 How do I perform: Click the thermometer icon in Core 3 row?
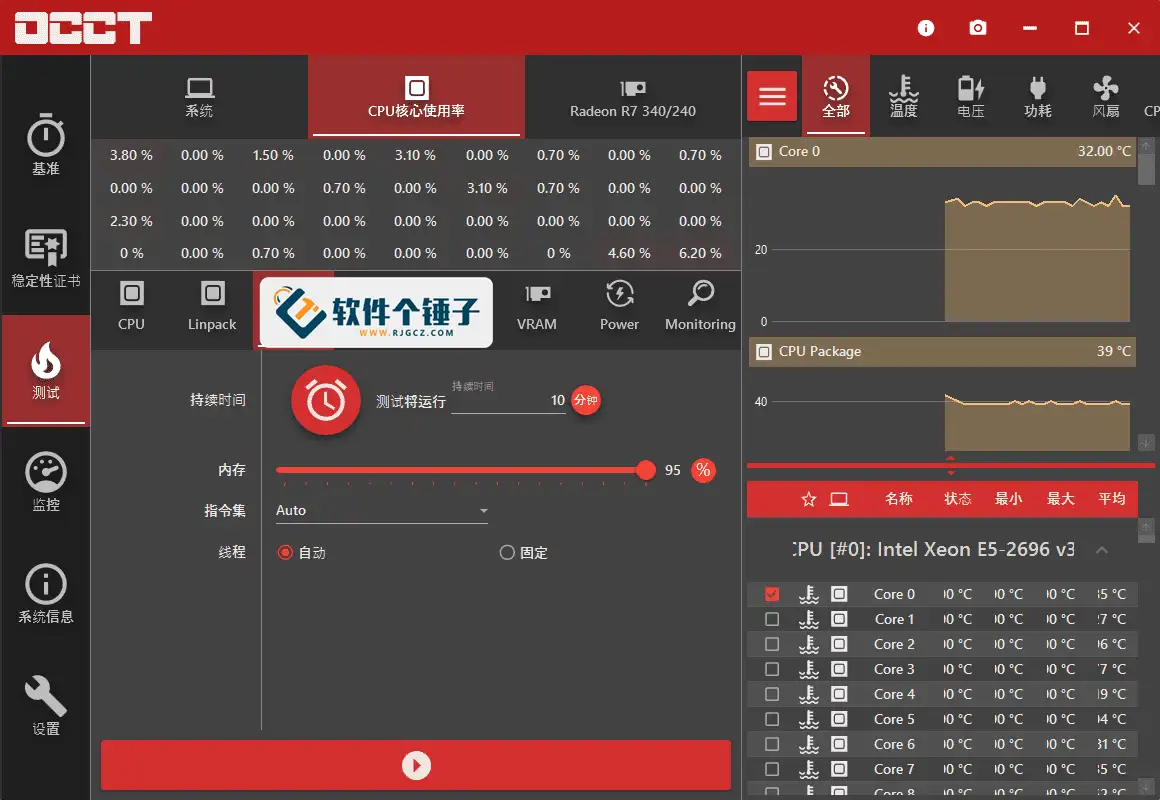point(809,669)
